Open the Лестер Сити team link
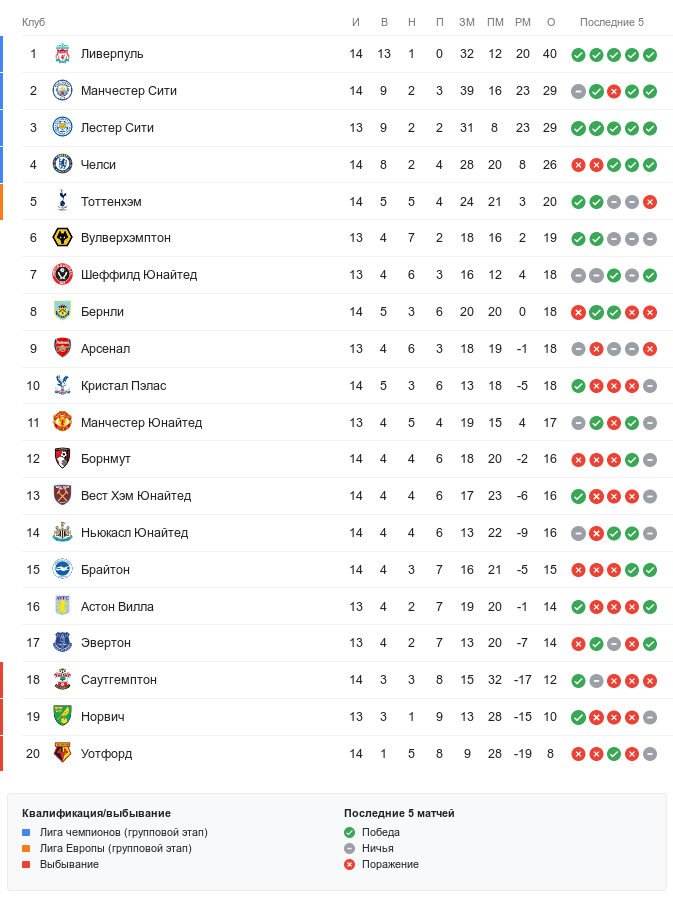The image size is (673, 897). click(x=117, y=128)
